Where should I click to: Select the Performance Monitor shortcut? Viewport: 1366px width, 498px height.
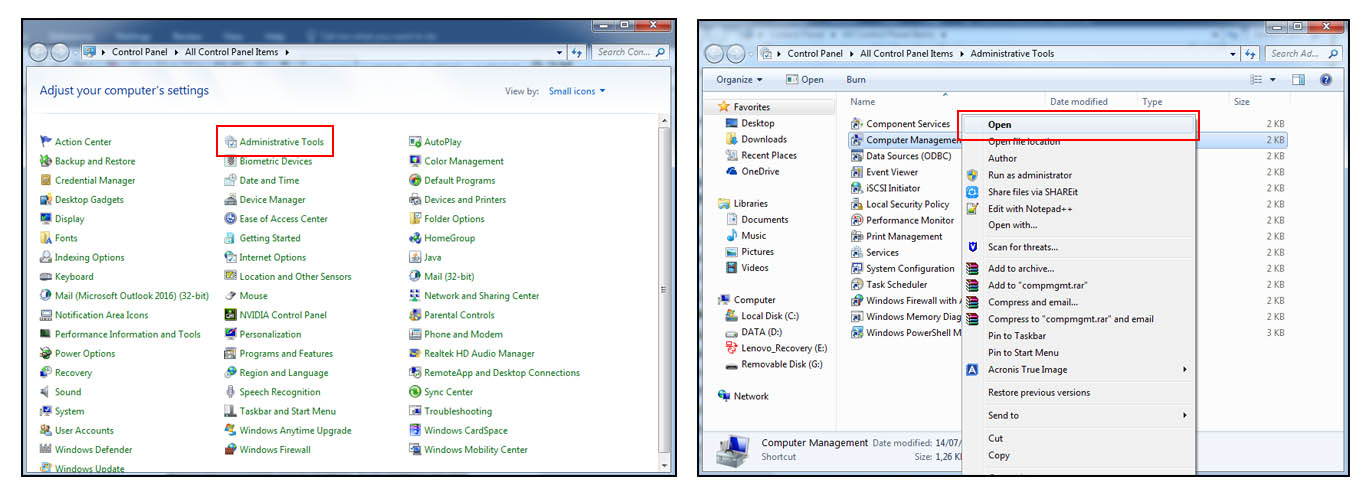tap(903, 220)
